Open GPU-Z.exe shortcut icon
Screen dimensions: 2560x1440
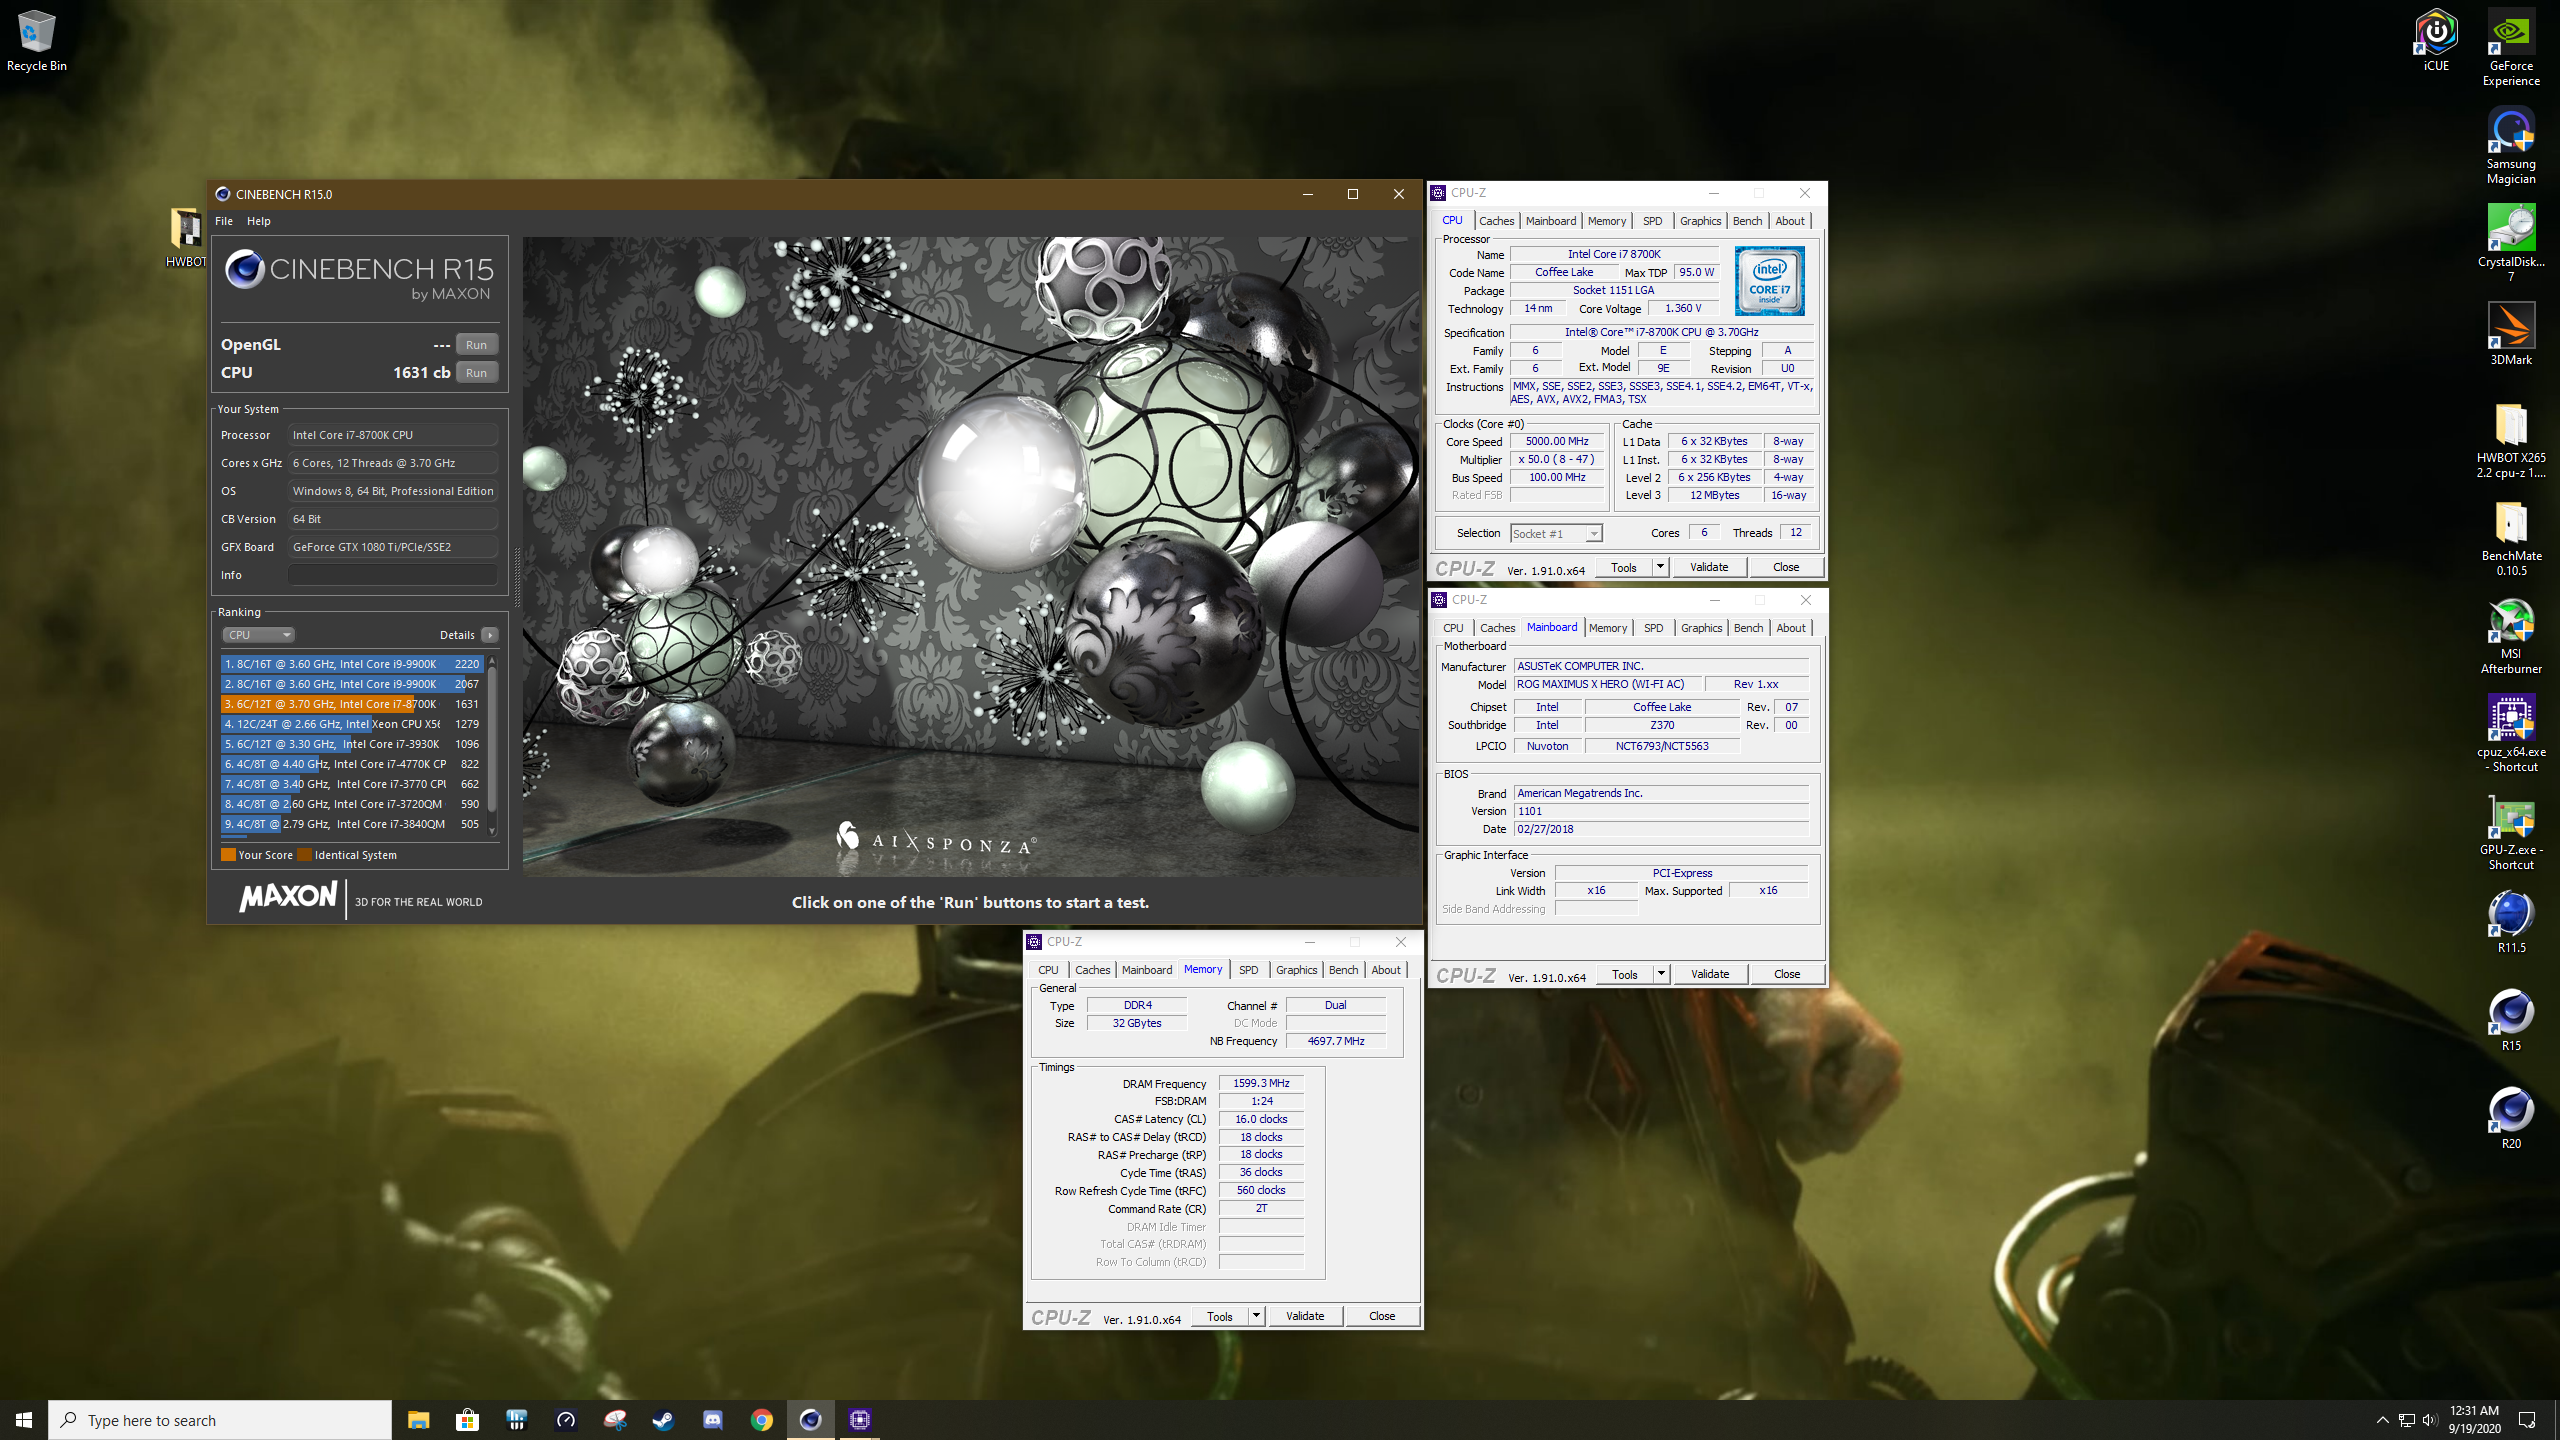click(x=2510, y=832)
